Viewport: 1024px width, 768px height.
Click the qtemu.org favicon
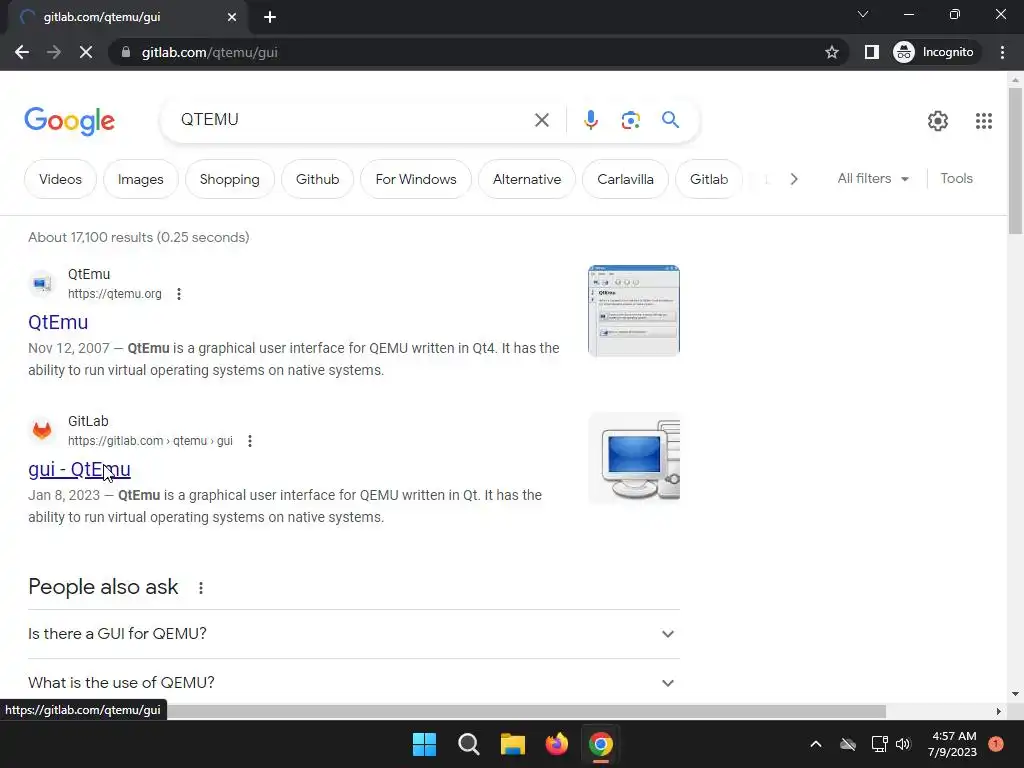click(x=42, y=283)
